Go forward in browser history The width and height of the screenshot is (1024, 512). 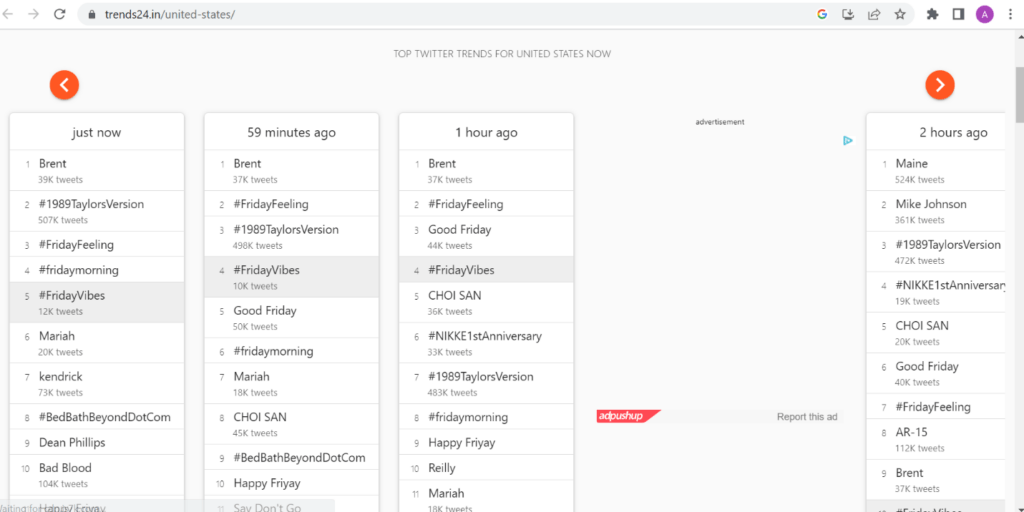[33, 14]
